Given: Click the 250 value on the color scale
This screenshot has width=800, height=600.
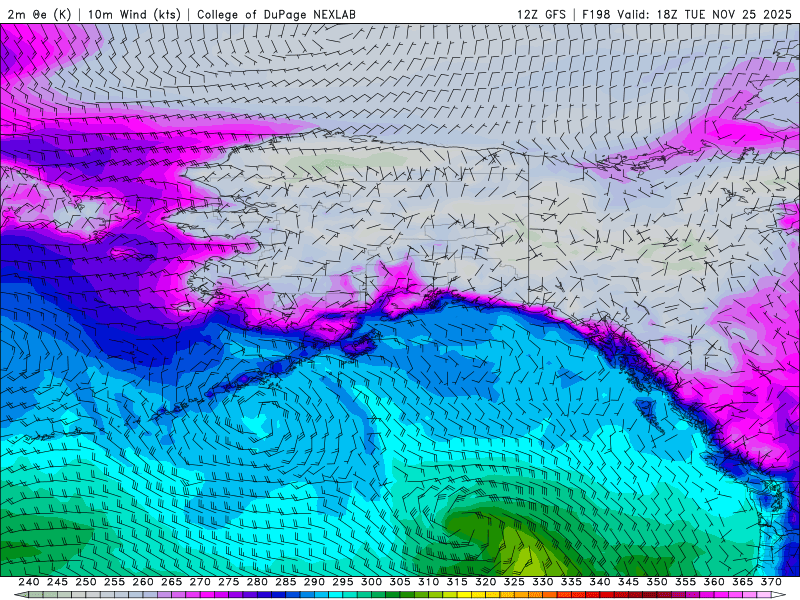Looking at the screenshot, I should pyautogui.click(x=86, y=582).
